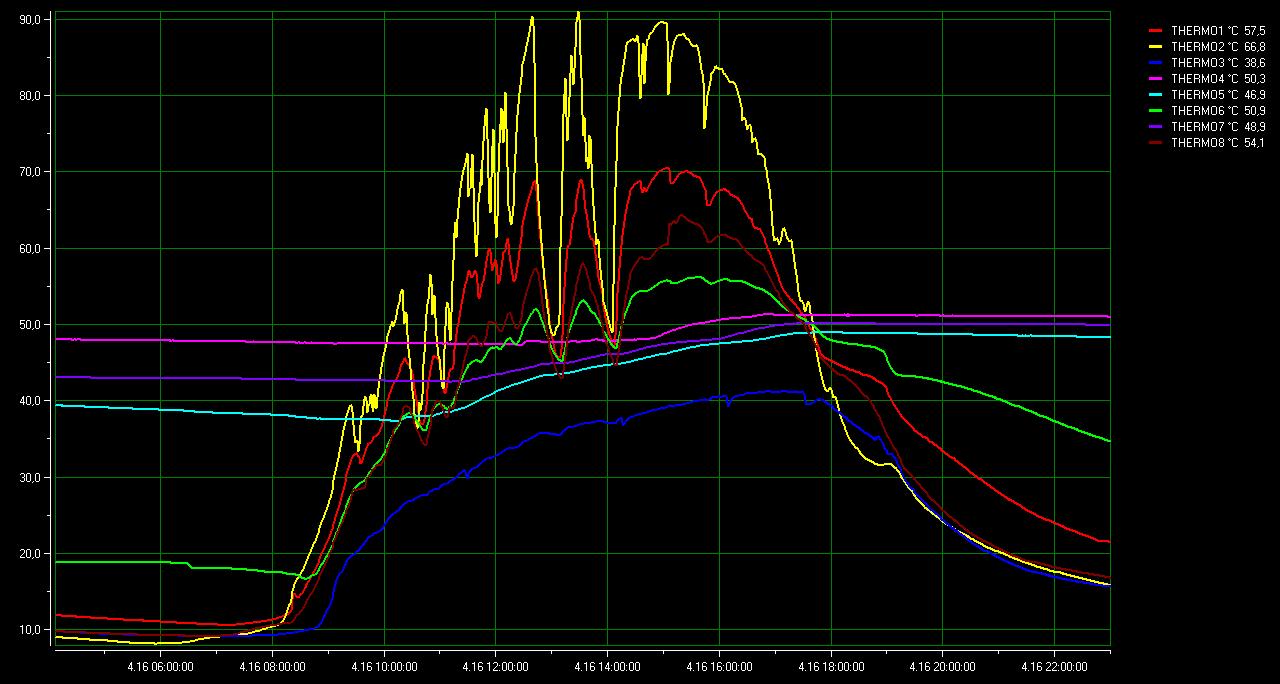Click the 10,0 temperature axis label
The image size is (1280, 684).
pos(30,630)
